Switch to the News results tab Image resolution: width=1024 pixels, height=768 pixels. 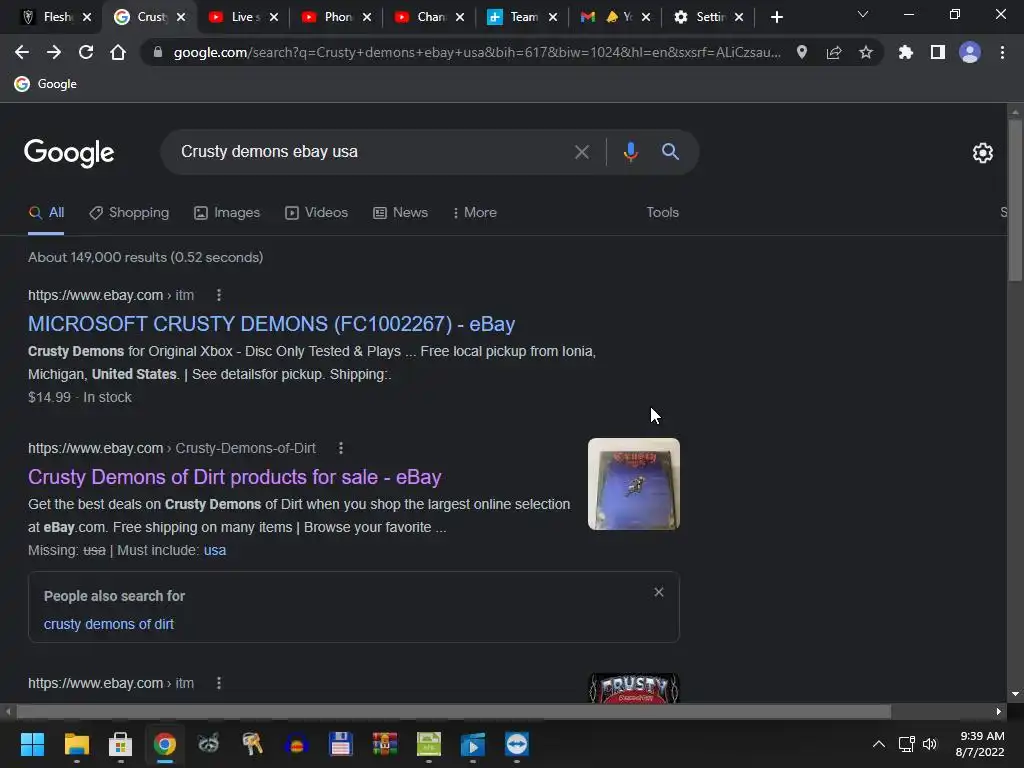[400, 212]
